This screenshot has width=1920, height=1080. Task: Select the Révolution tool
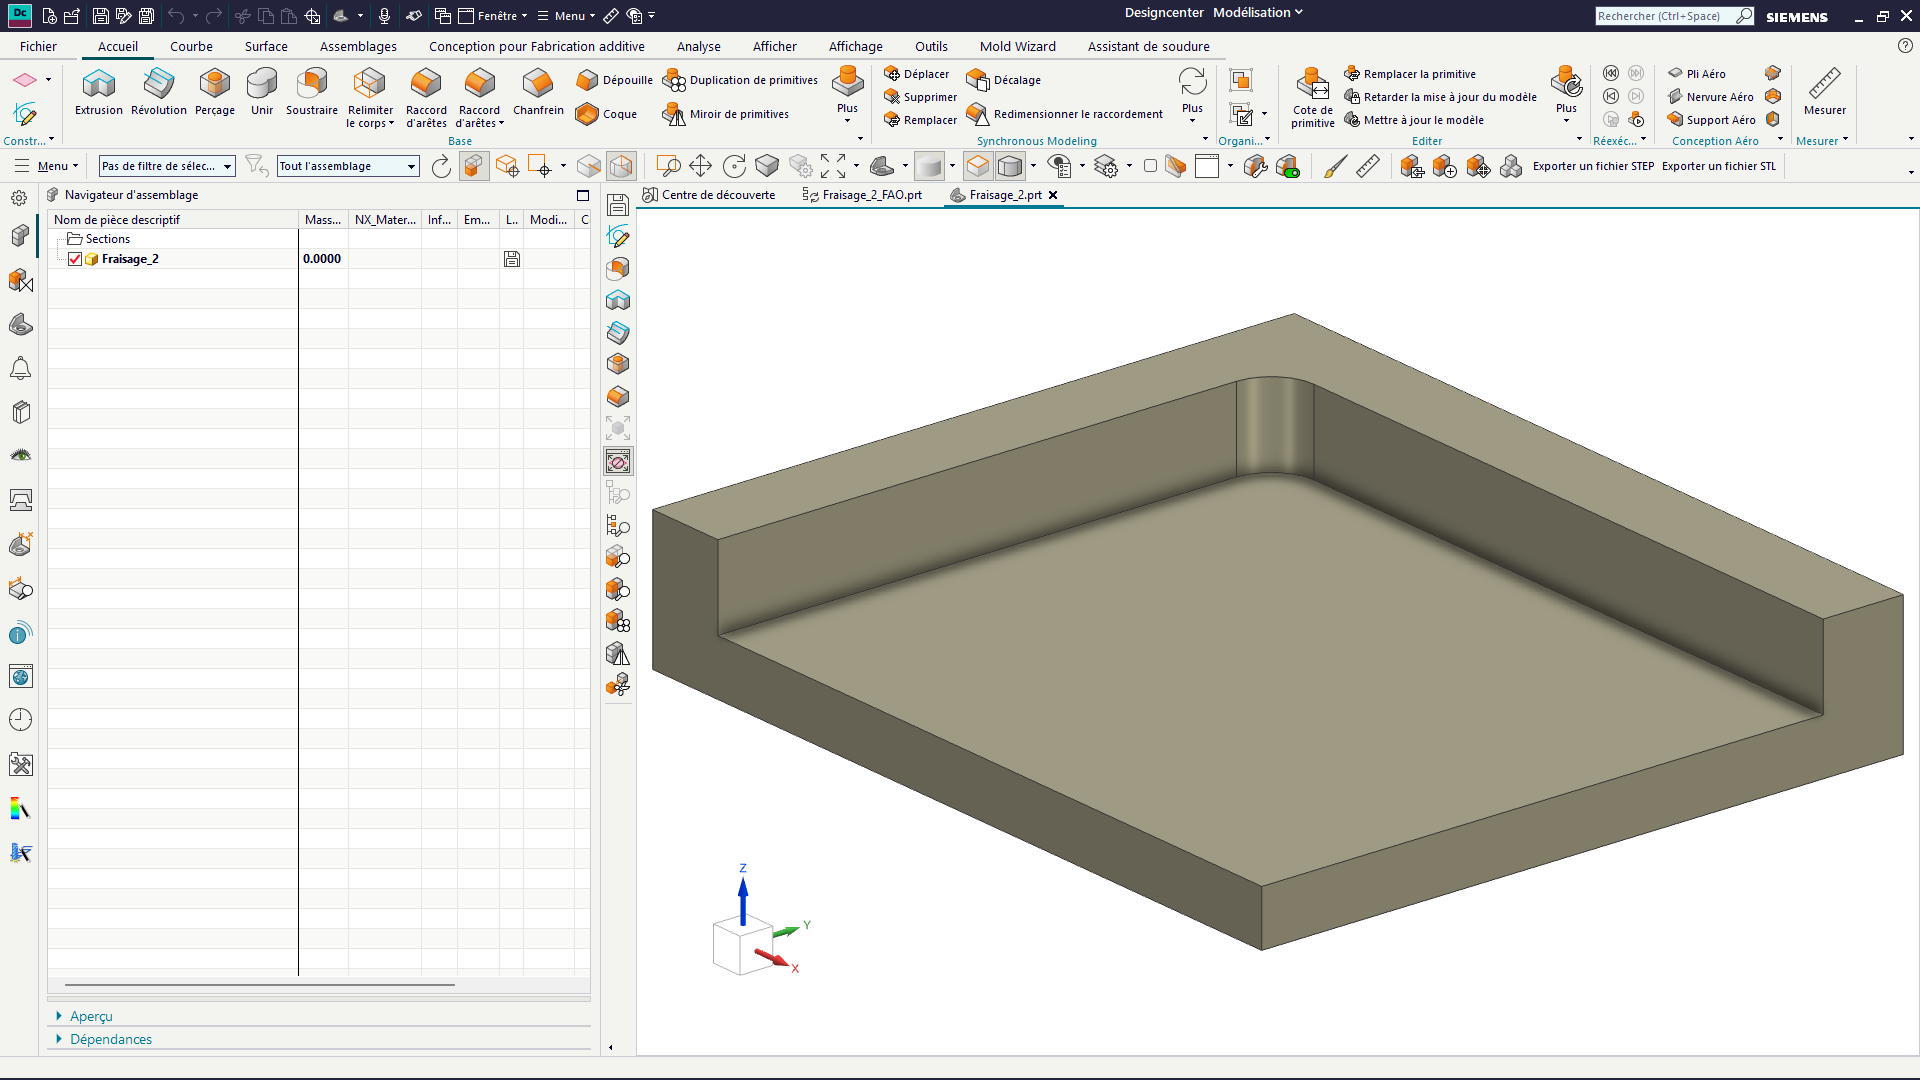[158, 92]
